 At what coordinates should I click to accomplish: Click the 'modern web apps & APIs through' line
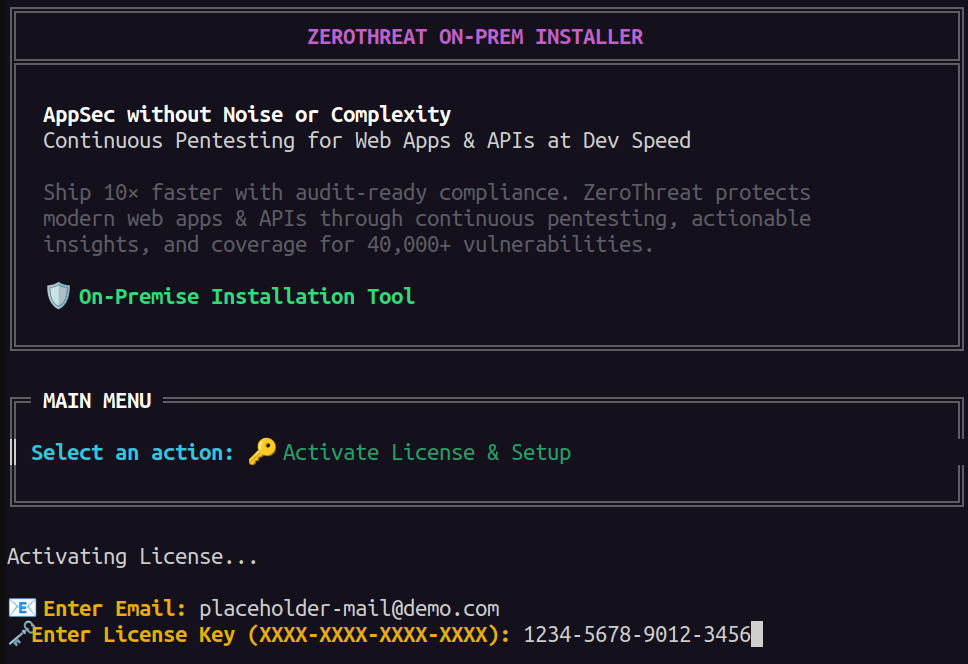click(x=427, y=218)
